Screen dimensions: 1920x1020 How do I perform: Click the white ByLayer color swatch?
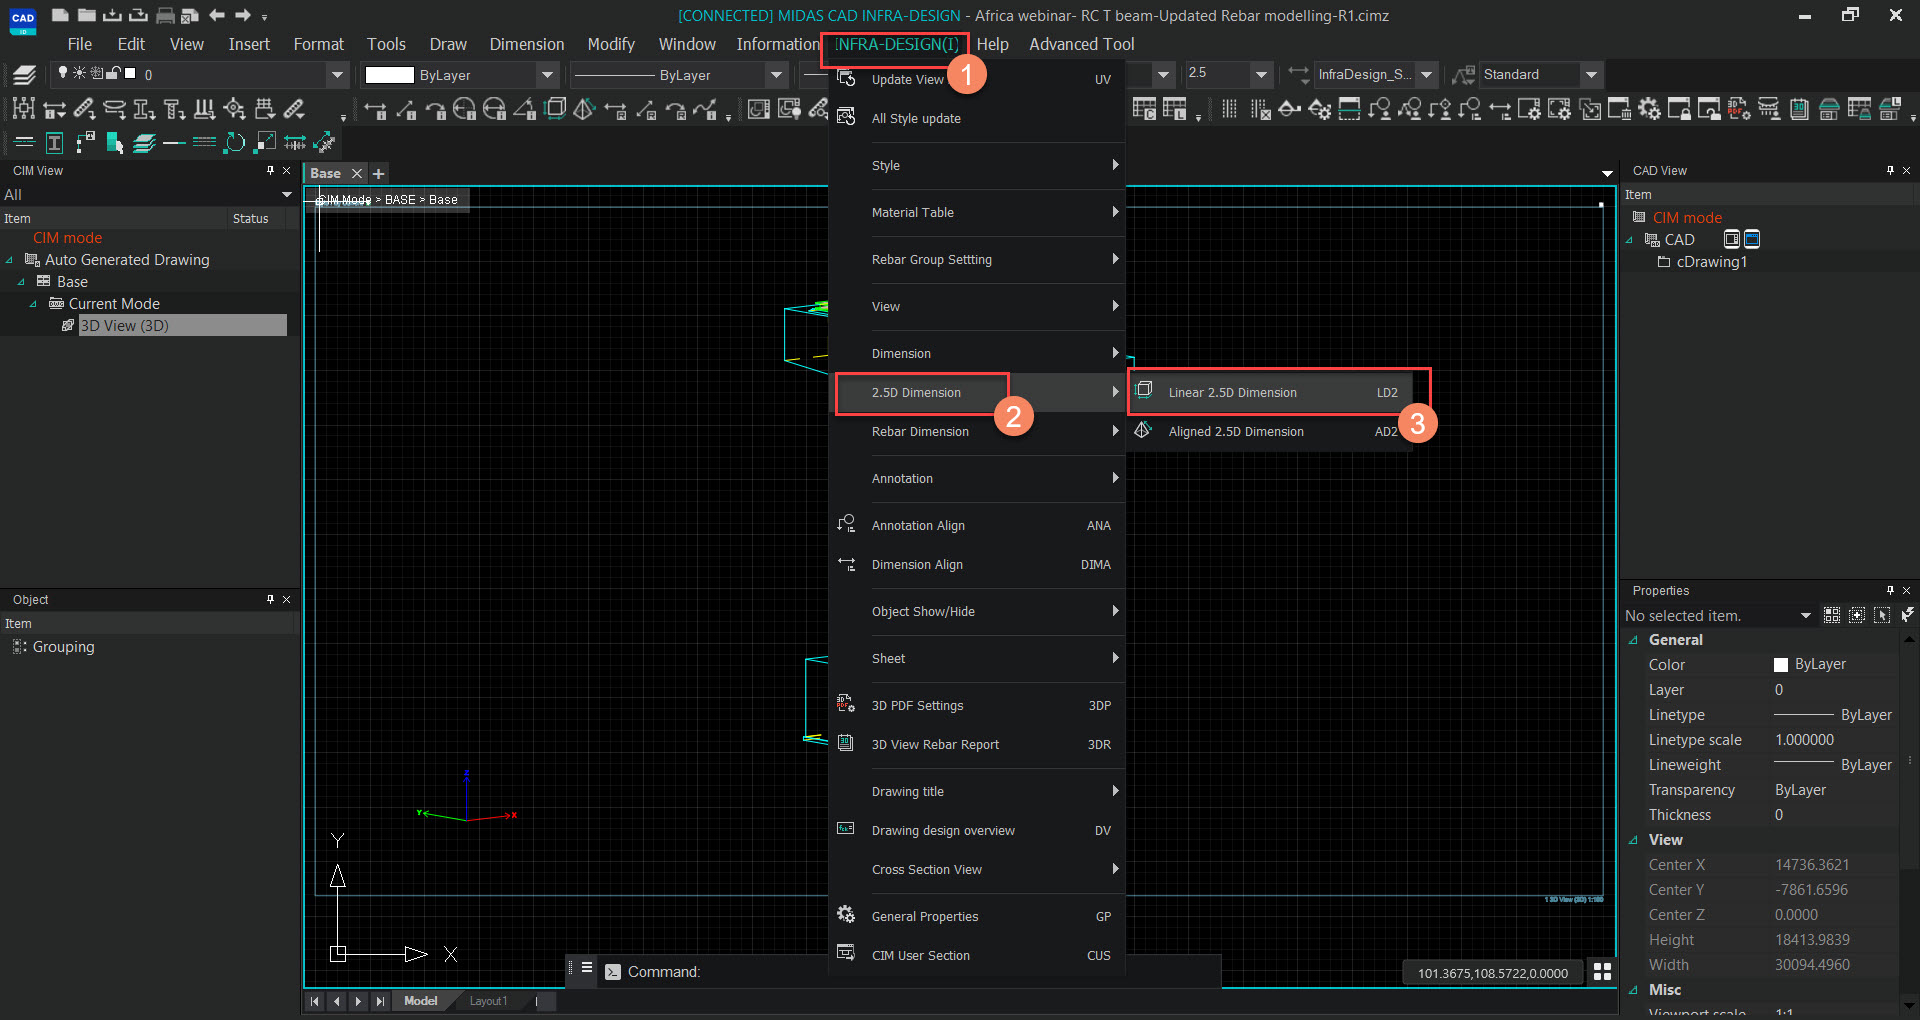(389, 75)
